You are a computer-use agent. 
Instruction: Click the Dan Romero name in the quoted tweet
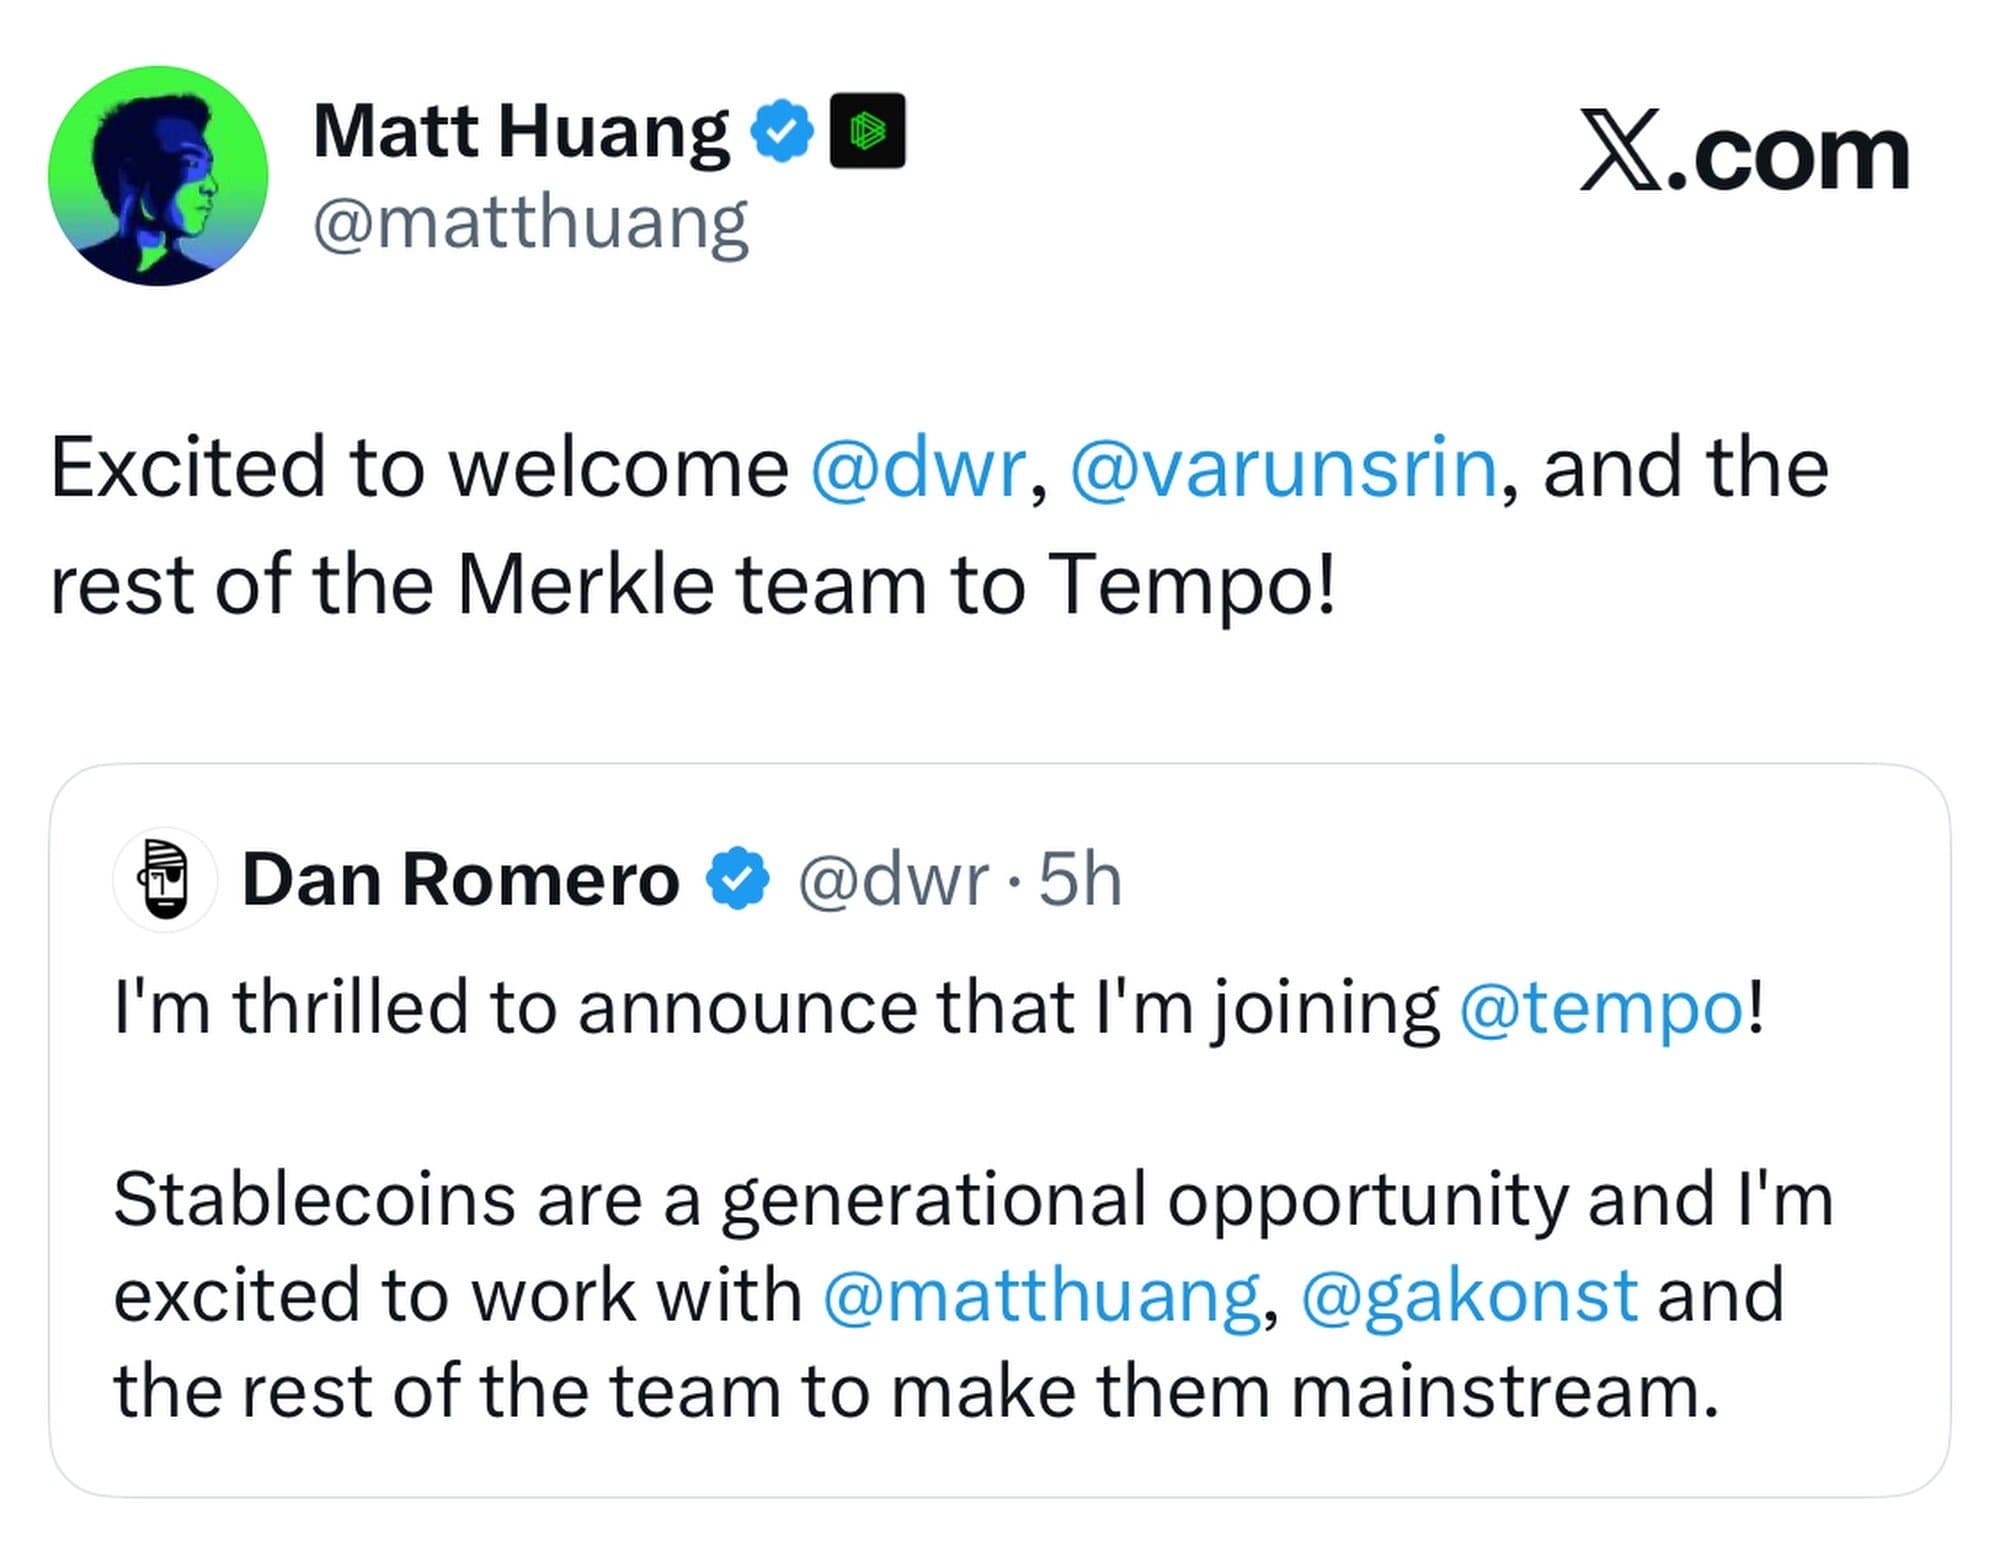(x=461, y=880)
